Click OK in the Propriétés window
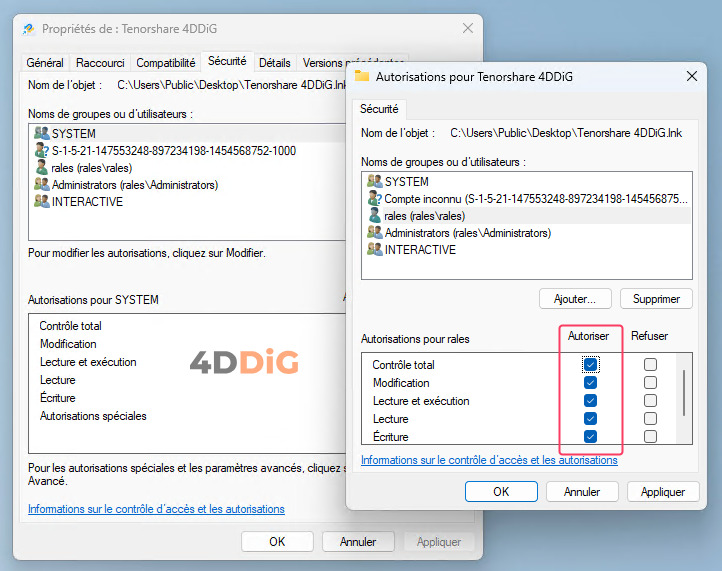This screenshot has height=571, width=722. [277, 542]
